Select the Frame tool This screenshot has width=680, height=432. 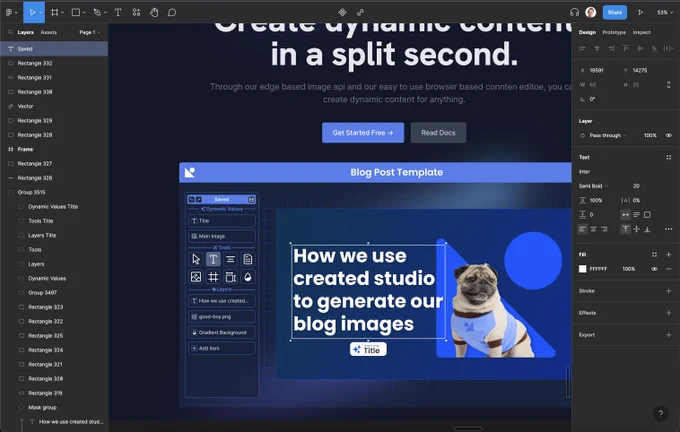coord(54,13)
